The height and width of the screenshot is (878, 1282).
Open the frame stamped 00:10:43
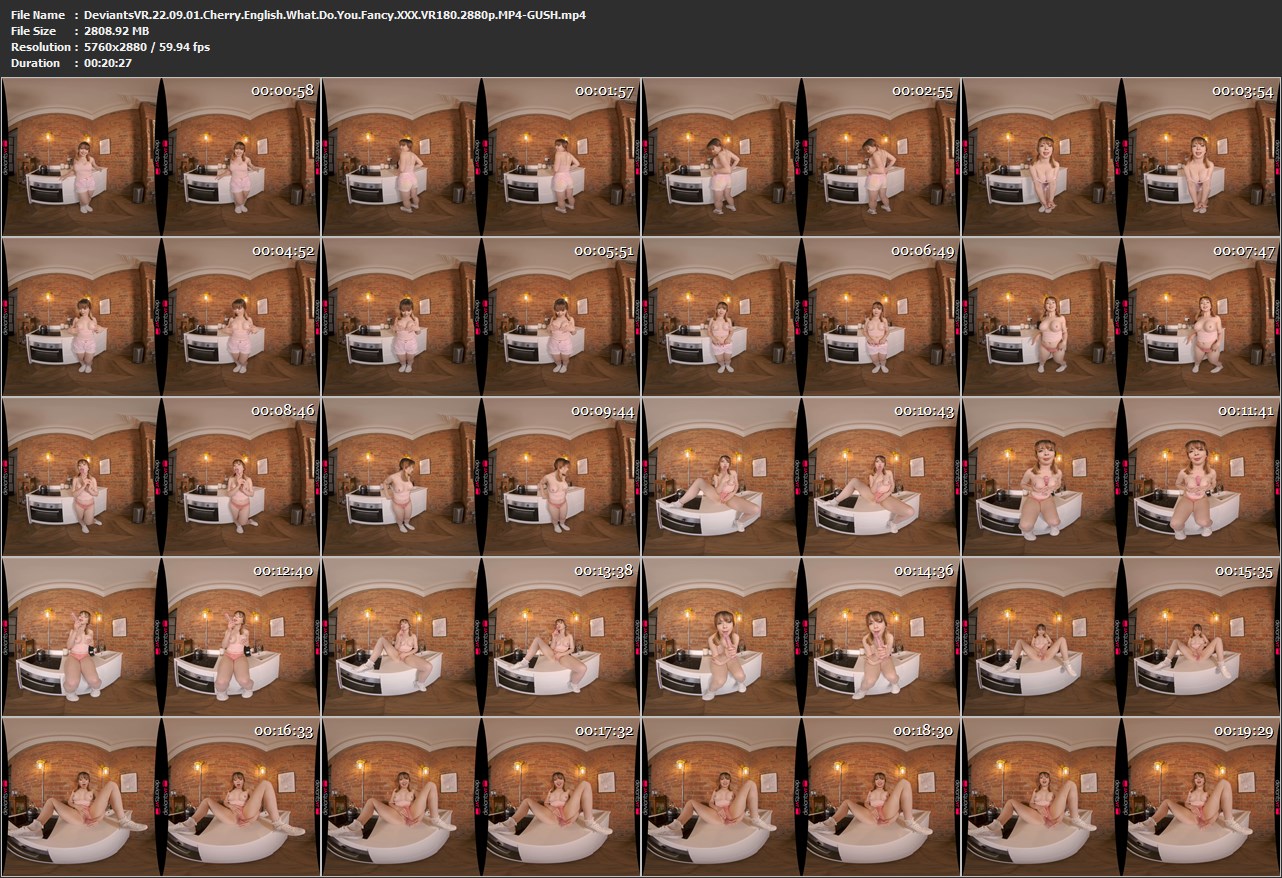[x=800, y=476]
